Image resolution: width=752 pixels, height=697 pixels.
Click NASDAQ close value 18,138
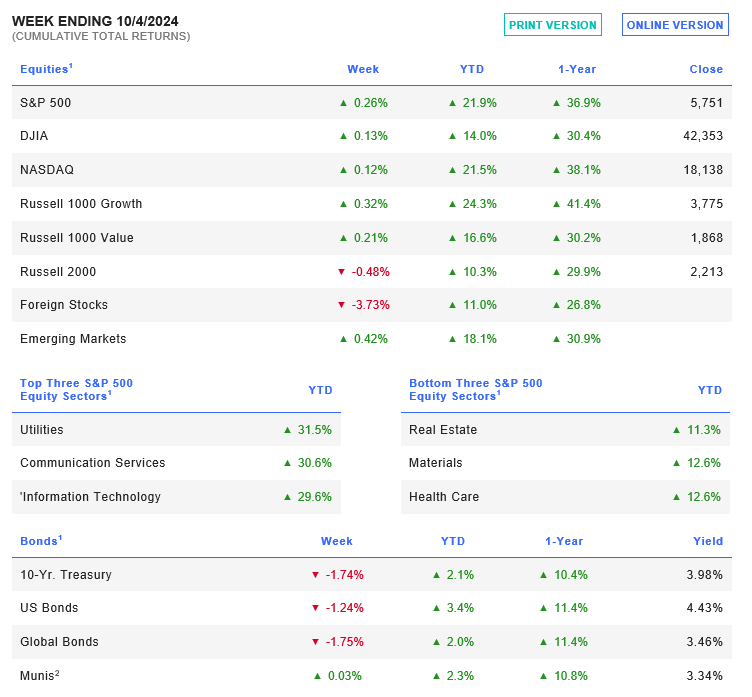(703, 170)
